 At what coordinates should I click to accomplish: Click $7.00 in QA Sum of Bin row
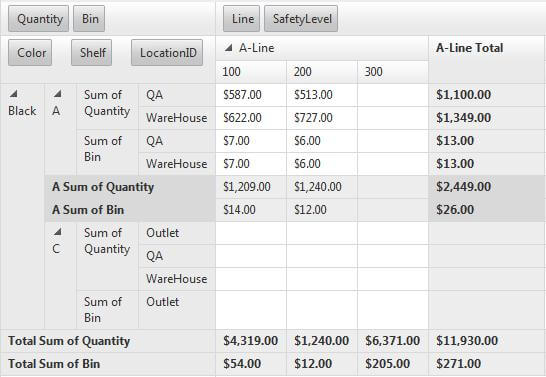coord(251,141)
